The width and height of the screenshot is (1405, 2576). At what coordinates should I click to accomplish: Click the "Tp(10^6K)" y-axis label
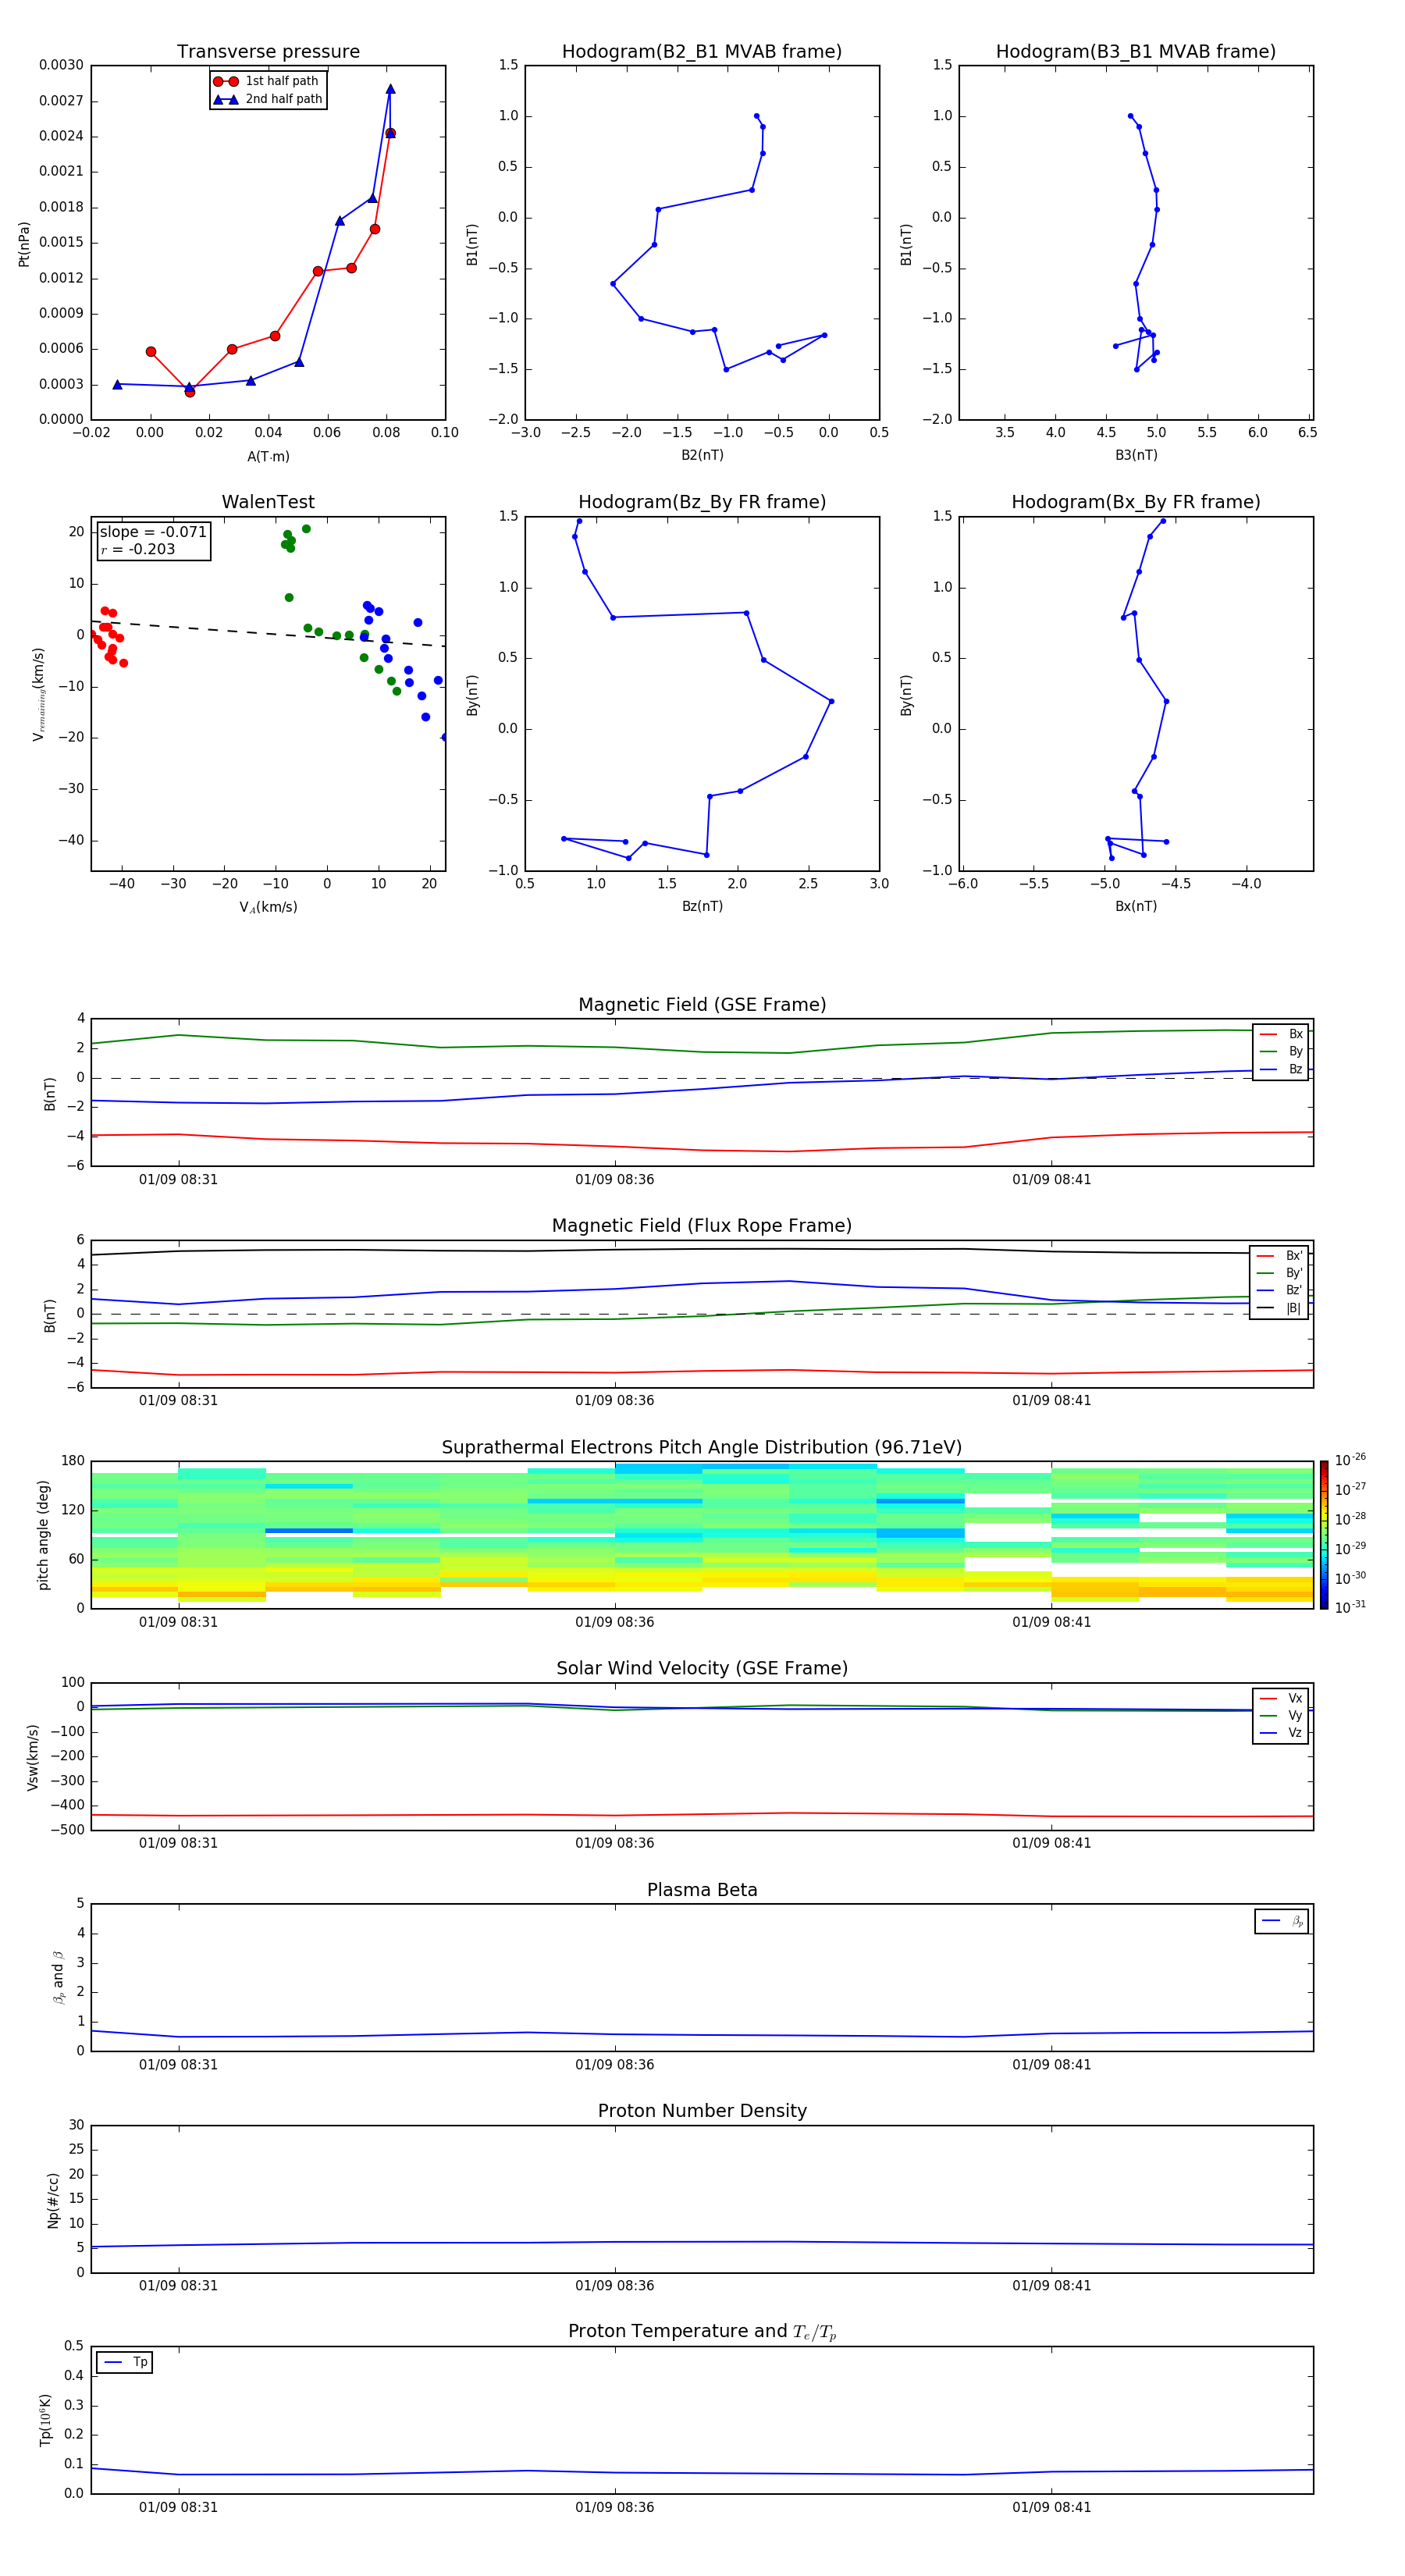(45, 2420)
